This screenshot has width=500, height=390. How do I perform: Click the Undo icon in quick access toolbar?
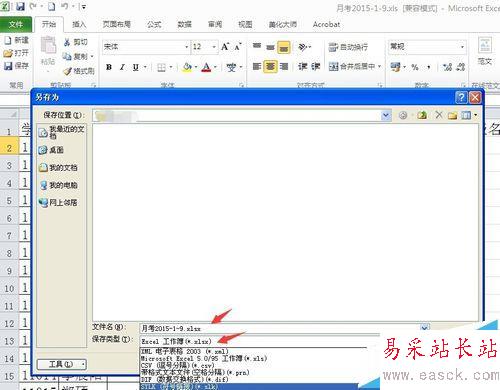click(x=65, y=6)
